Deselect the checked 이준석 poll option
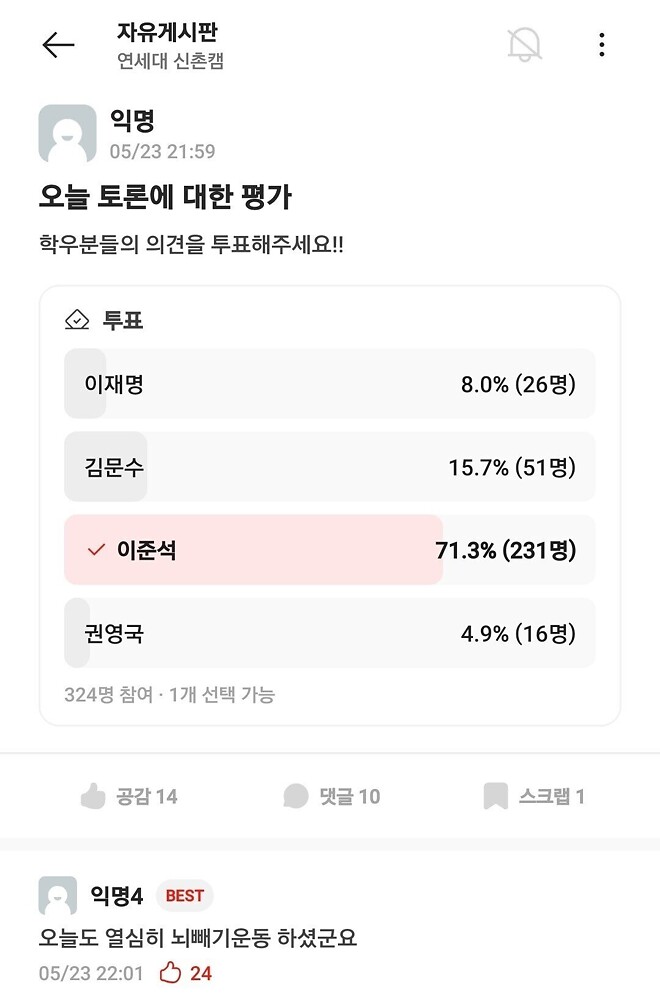This screenshot has height=1004, width=660. tap(330, 549)
